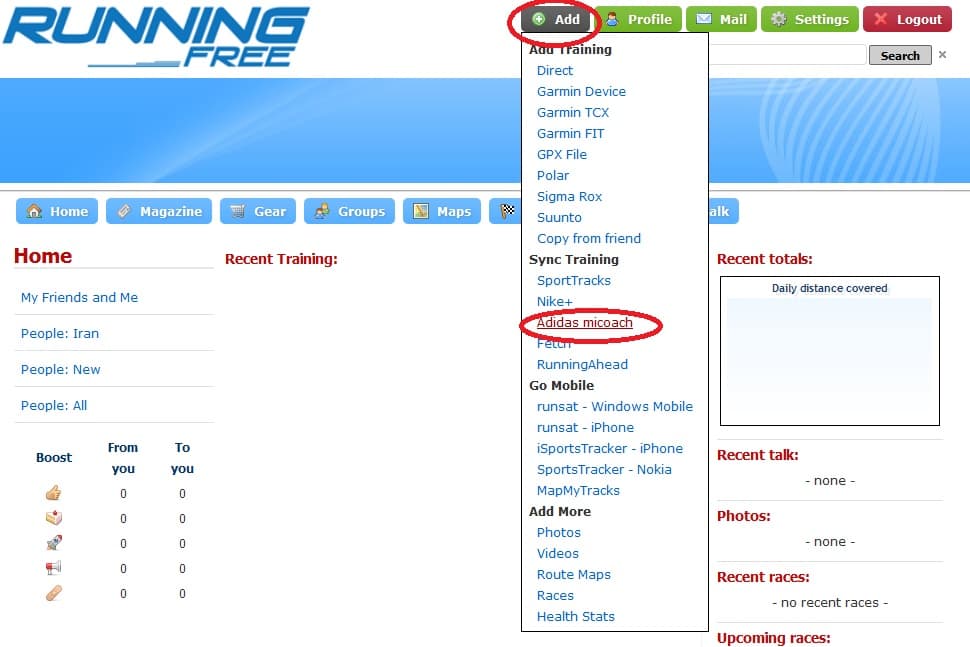Open the Mail button with envelope icon
Image resolution: width=970 pixels, height=647 pixels.
tap(721, 19)
